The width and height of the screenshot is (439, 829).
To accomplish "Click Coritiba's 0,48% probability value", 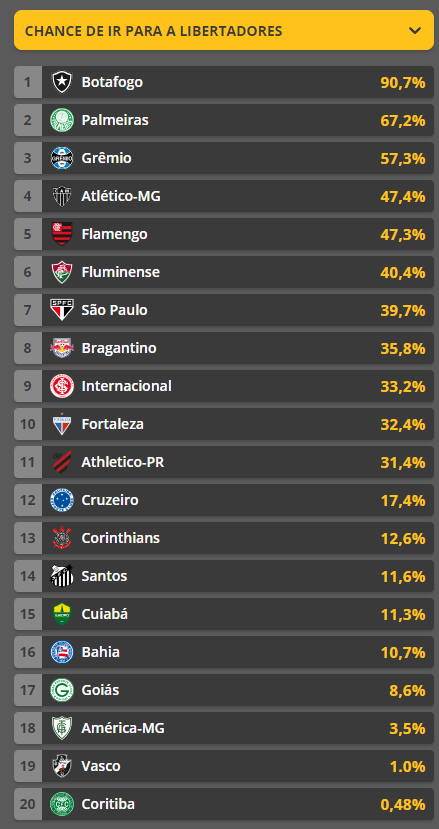I will coord(403,805).
